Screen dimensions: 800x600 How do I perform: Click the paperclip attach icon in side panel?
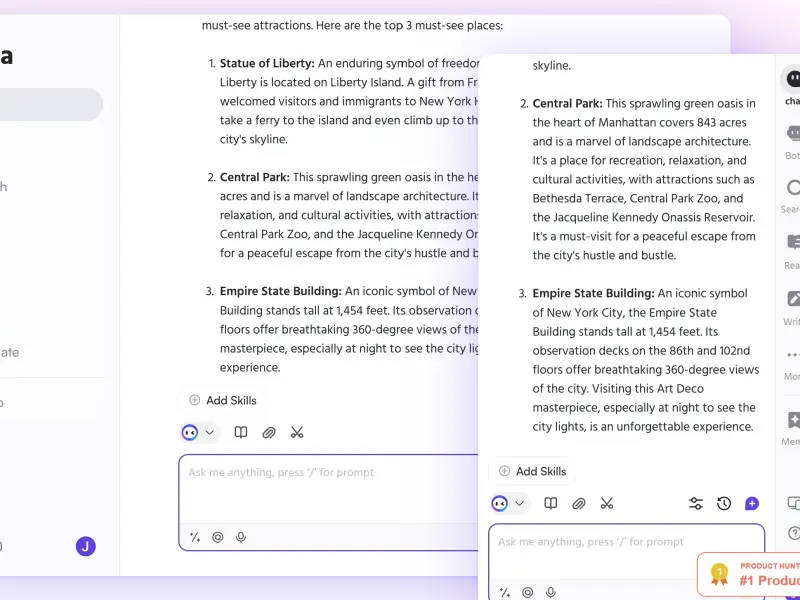[x=579, y=504]
